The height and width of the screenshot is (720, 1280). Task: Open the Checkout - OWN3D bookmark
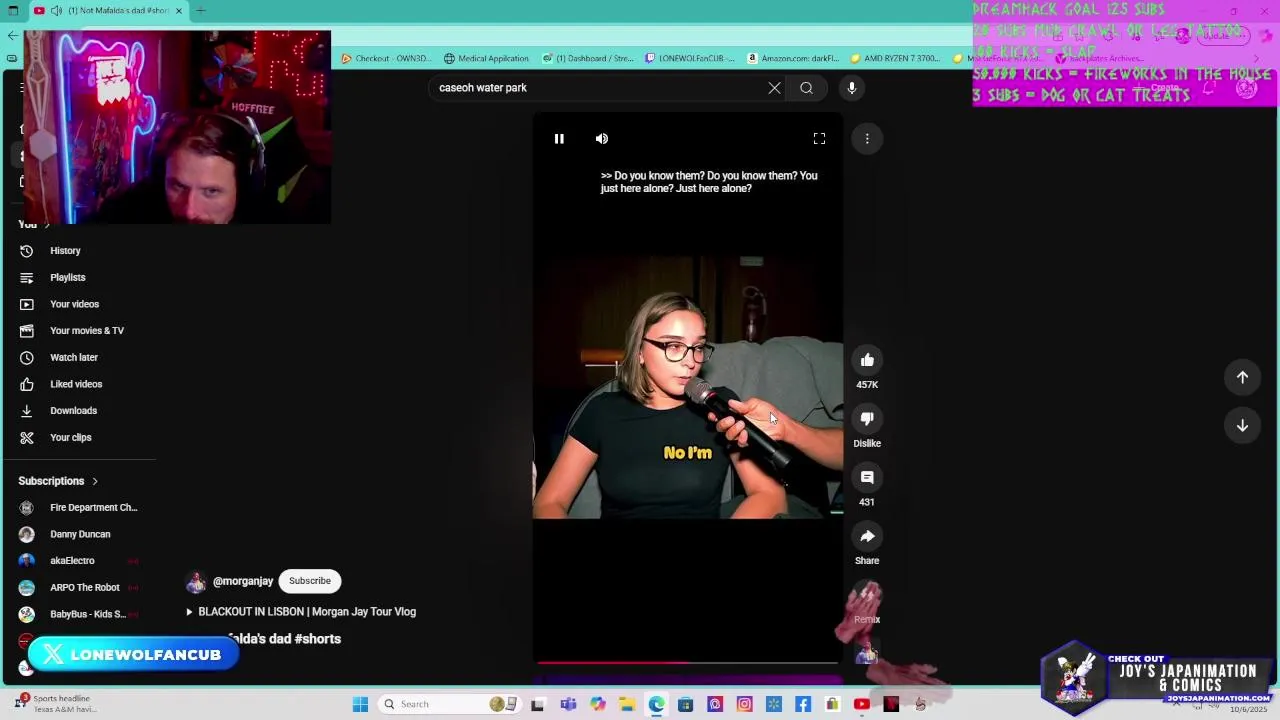click(x=386, y=58)
